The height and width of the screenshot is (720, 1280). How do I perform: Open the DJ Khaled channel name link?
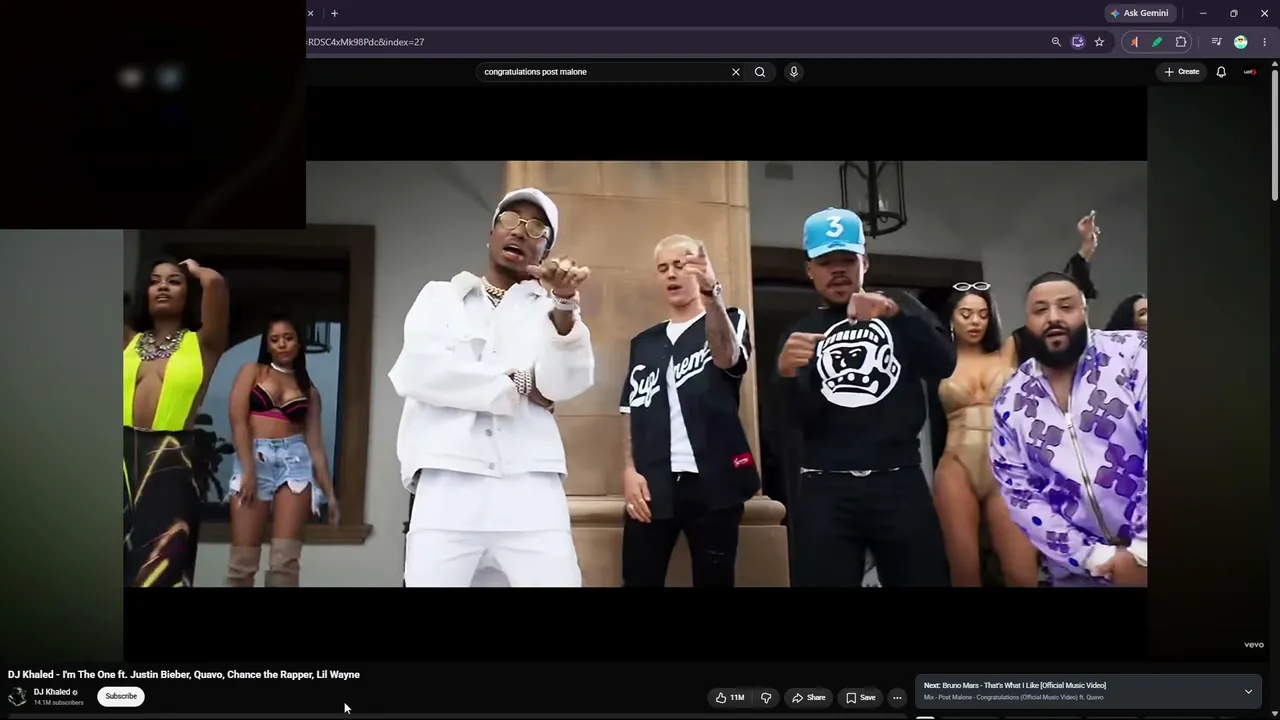pos(52,692)
